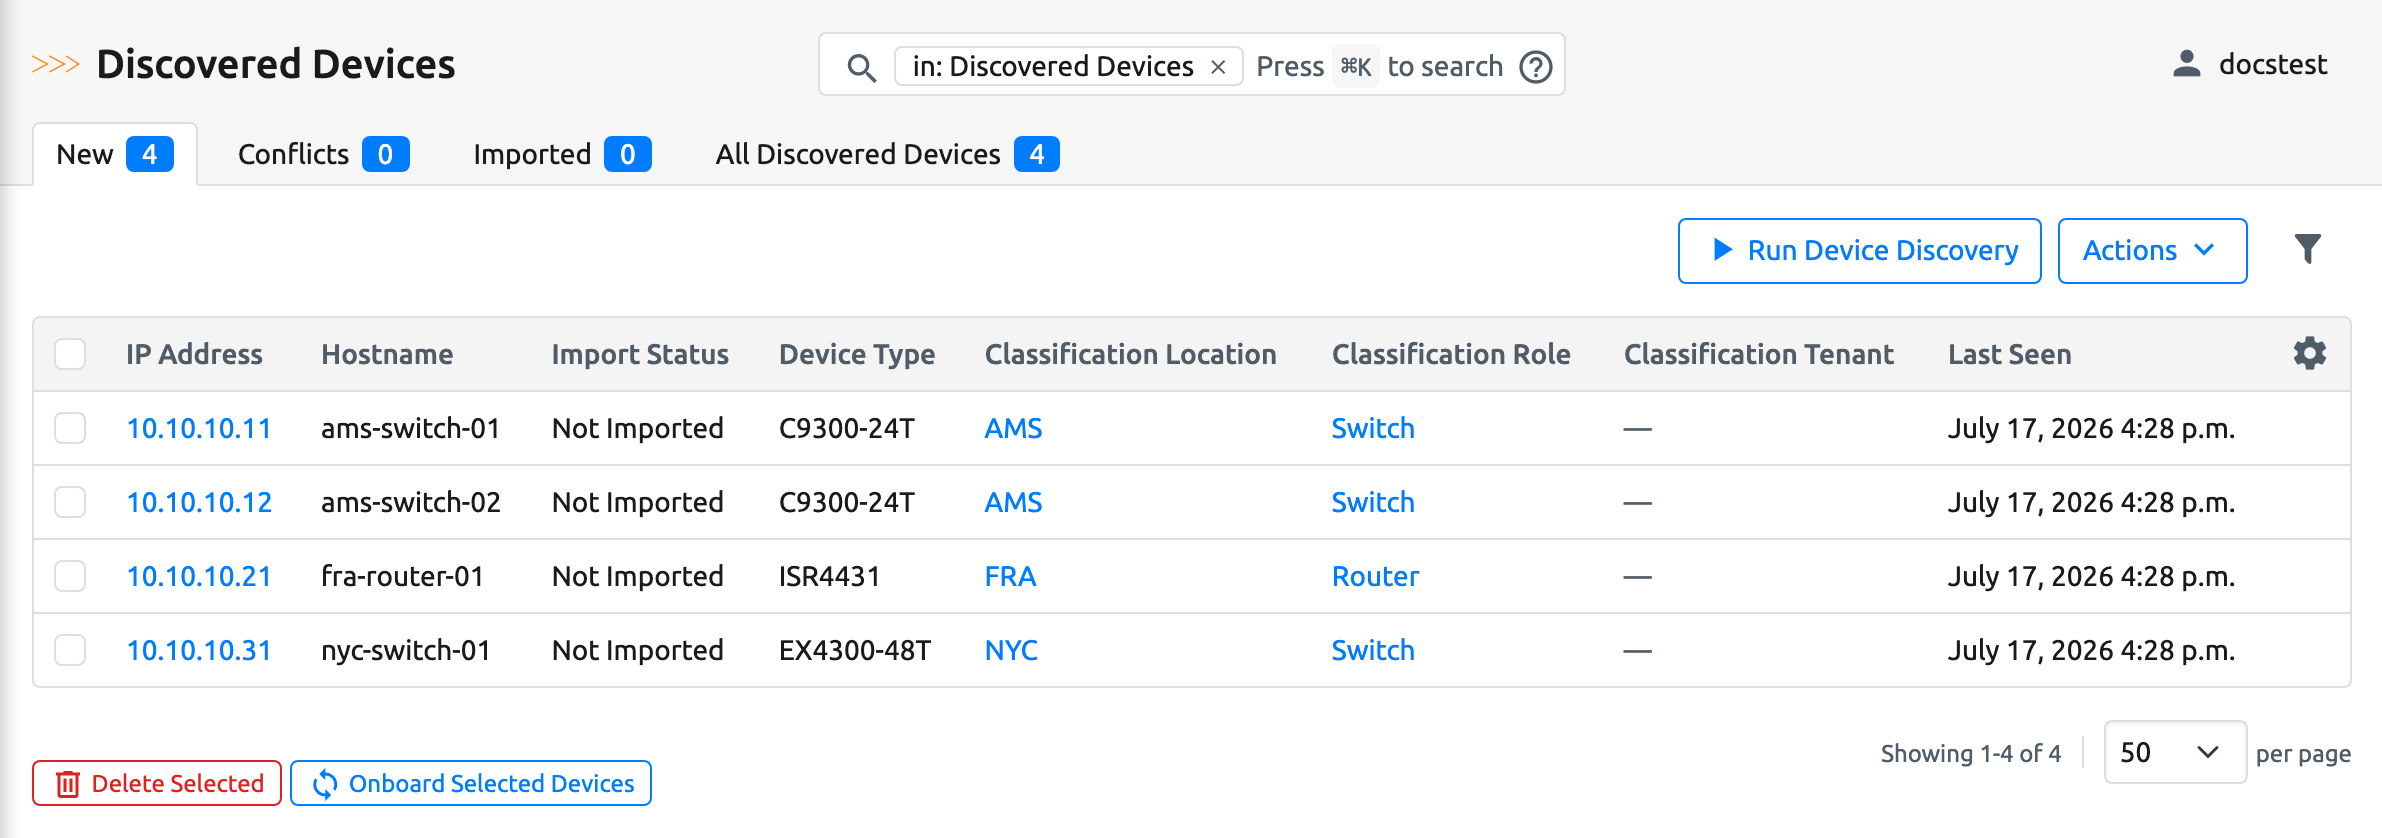The height and width of the screenshot is (838, 2382).
Task: Open IP address 10.10.10.31
Action: tap(198, 651)
